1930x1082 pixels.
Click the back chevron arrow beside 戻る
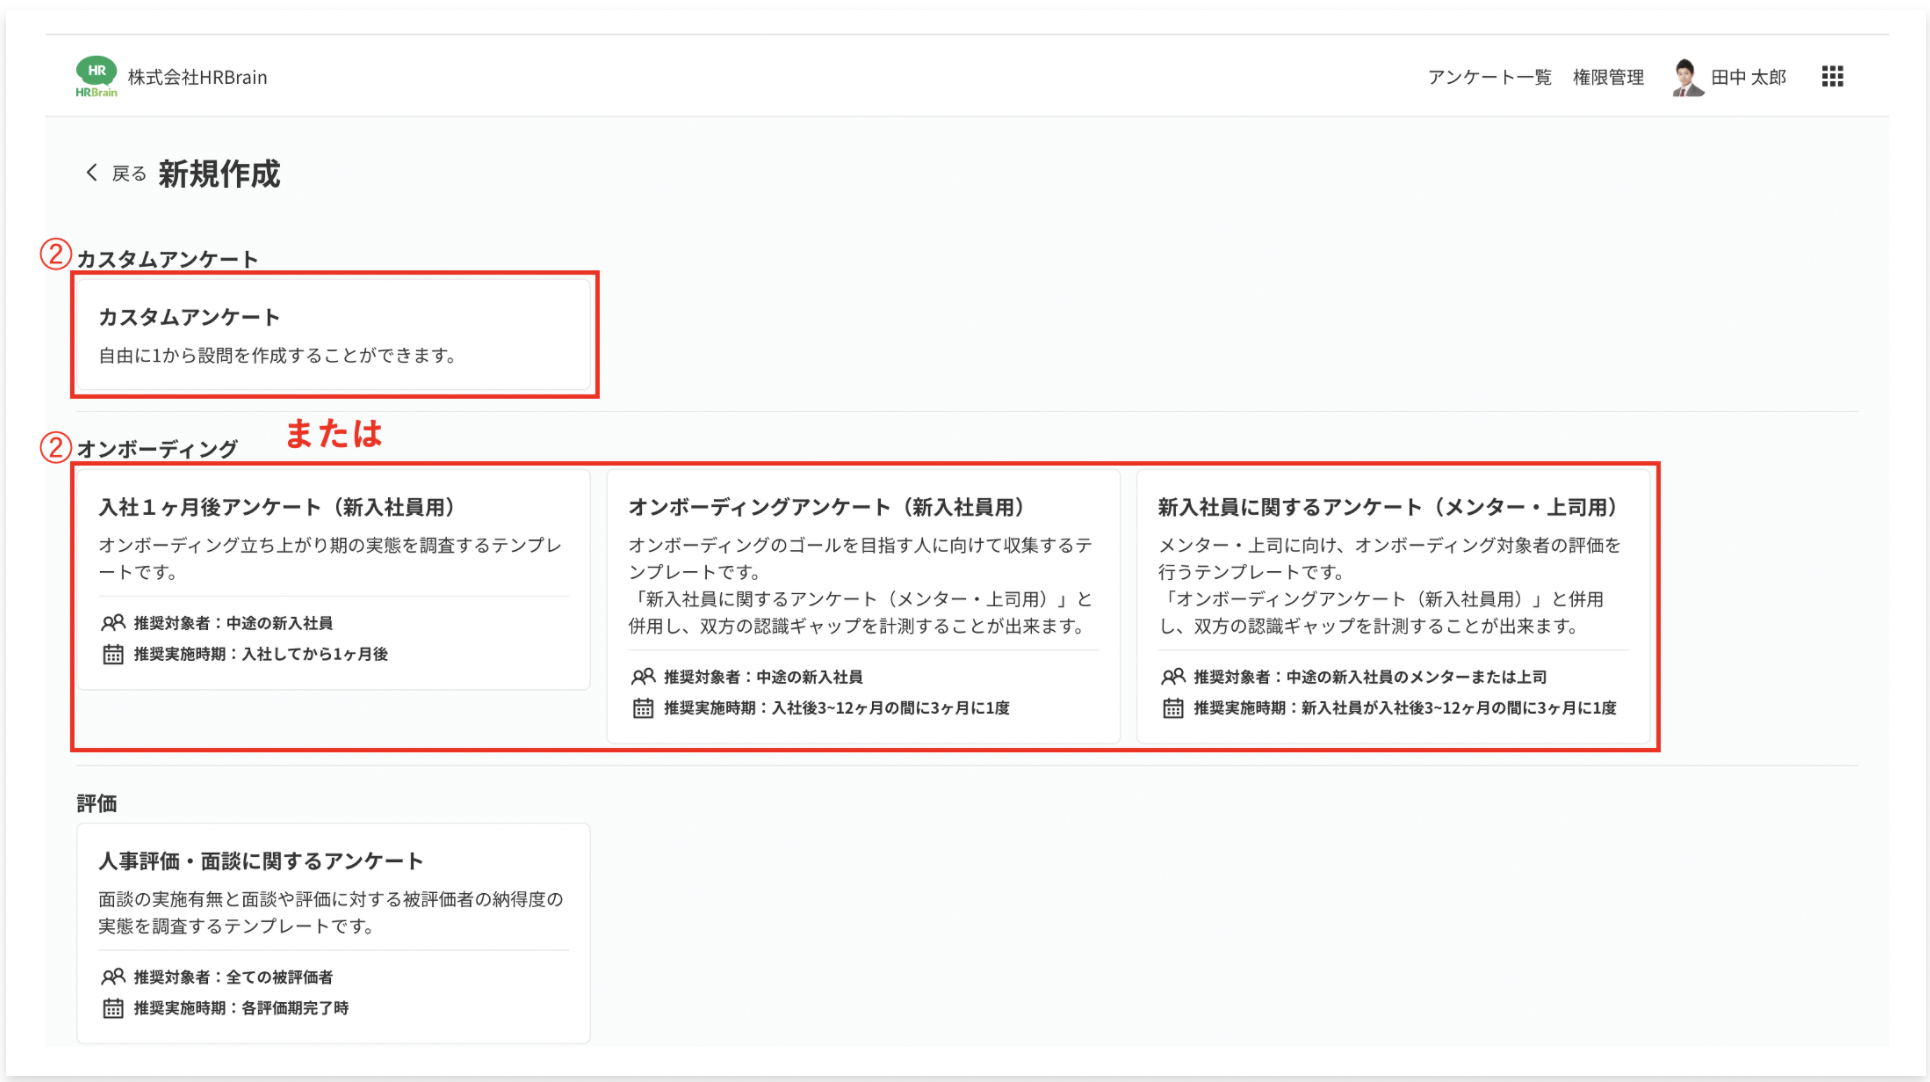[x=91, y=173]
